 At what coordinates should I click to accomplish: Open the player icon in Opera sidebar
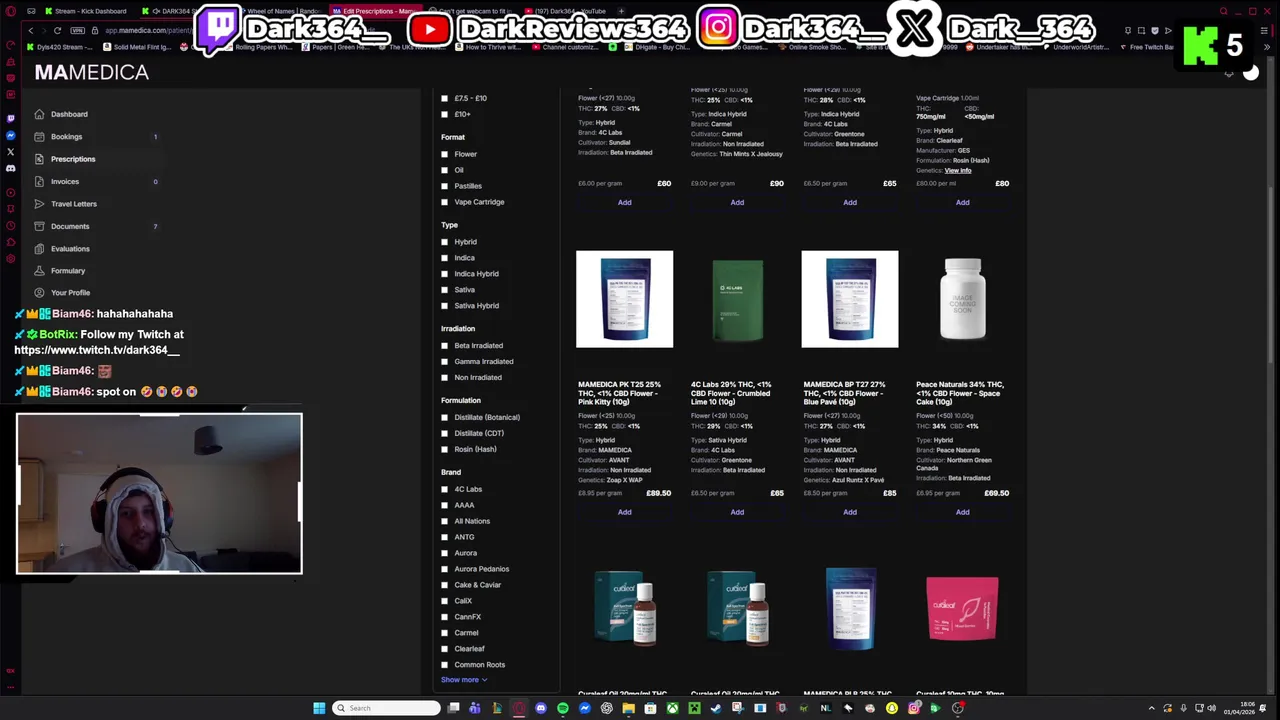pos(11,192)
